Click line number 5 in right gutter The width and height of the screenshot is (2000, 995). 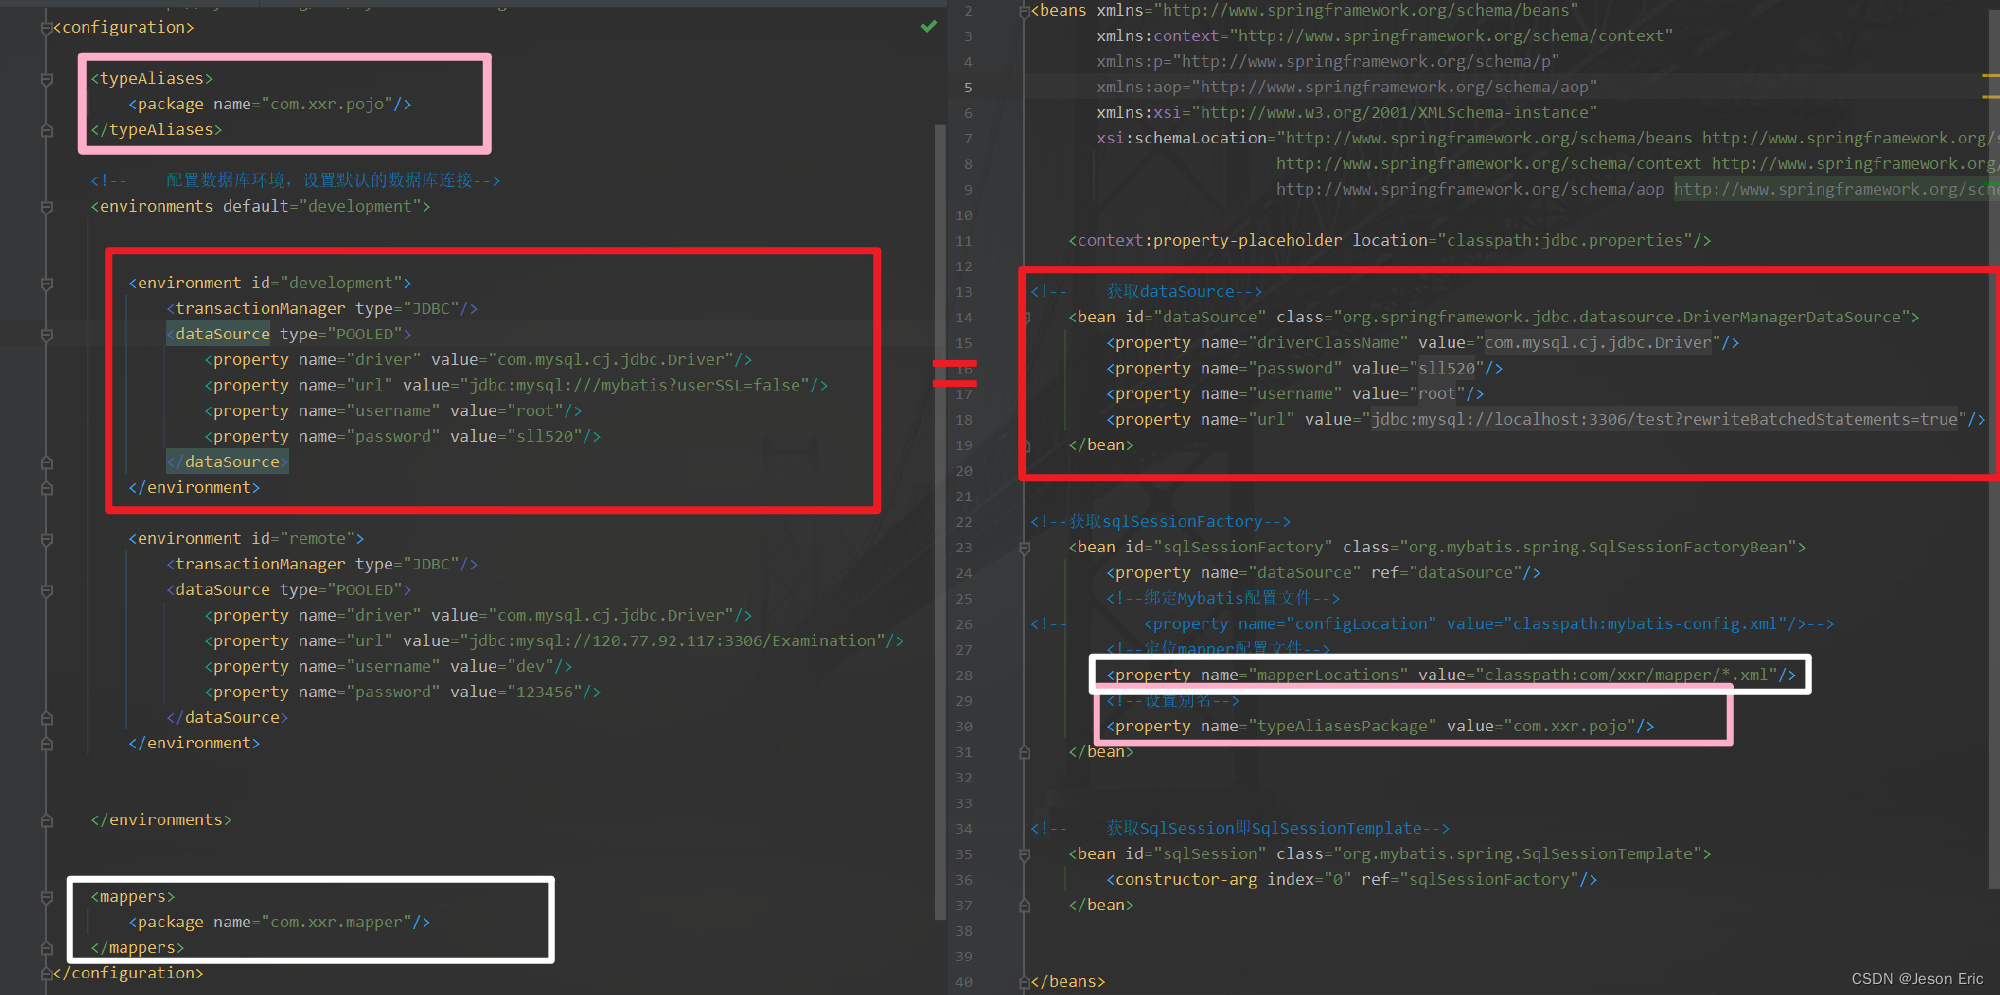click(x=967, y=87)
